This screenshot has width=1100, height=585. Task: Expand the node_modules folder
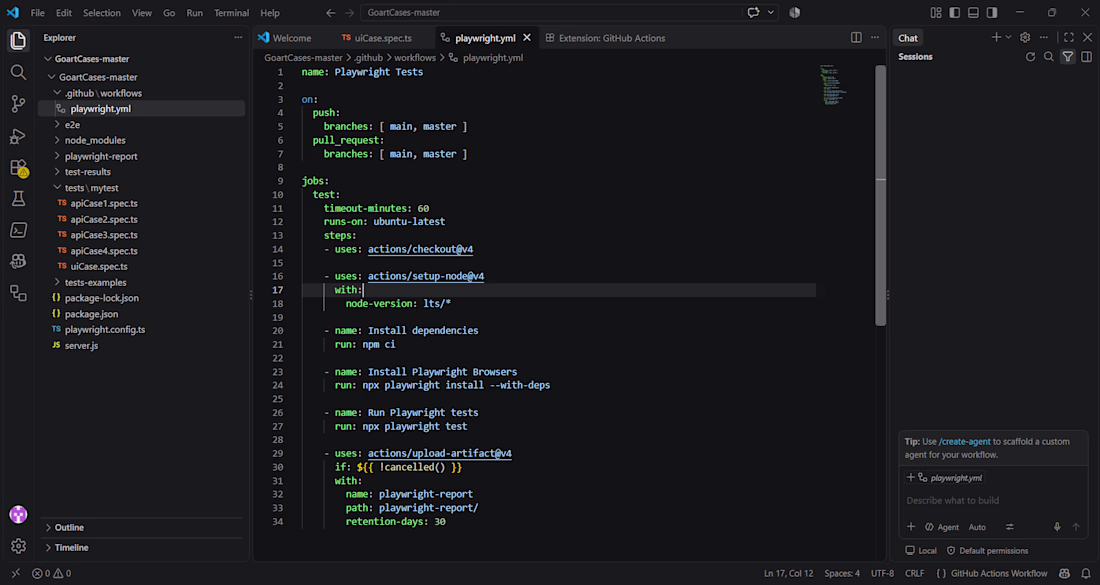[58, 140]
